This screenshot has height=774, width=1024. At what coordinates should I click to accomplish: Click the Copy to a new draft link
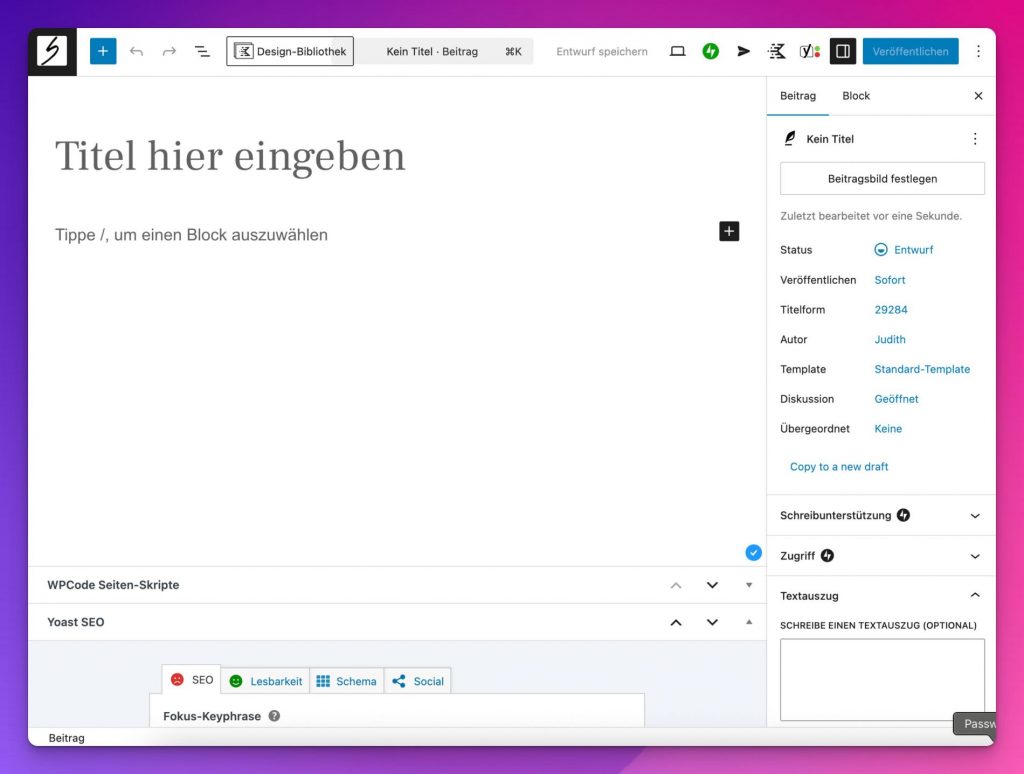click(839, 467)
